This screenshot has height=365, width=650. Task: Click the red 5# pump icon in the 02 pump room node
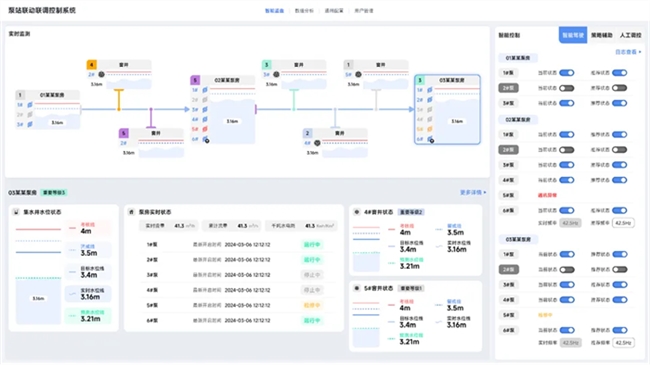pos(205,129)
